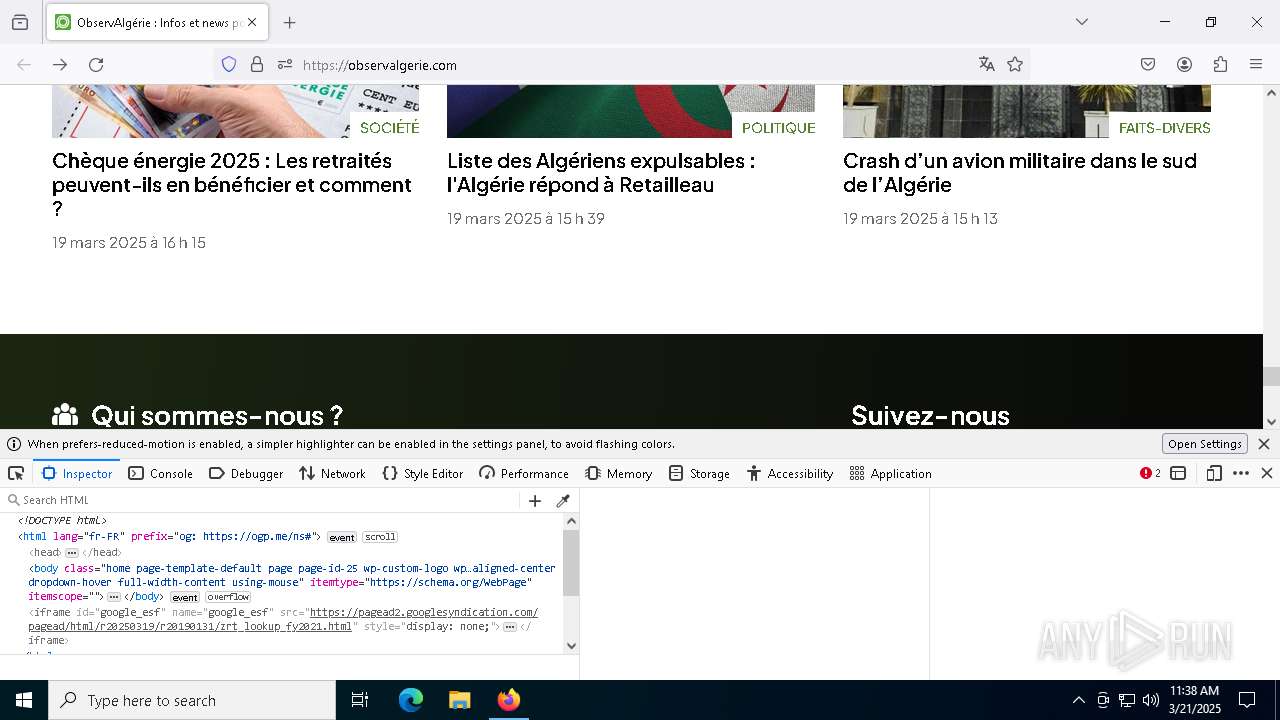Image resolution: width=1280 pixels, height=720 pixels.
Task: Toggle the split console icon in DevTools
Action: pyautogui.click(x=1178, y=473)
